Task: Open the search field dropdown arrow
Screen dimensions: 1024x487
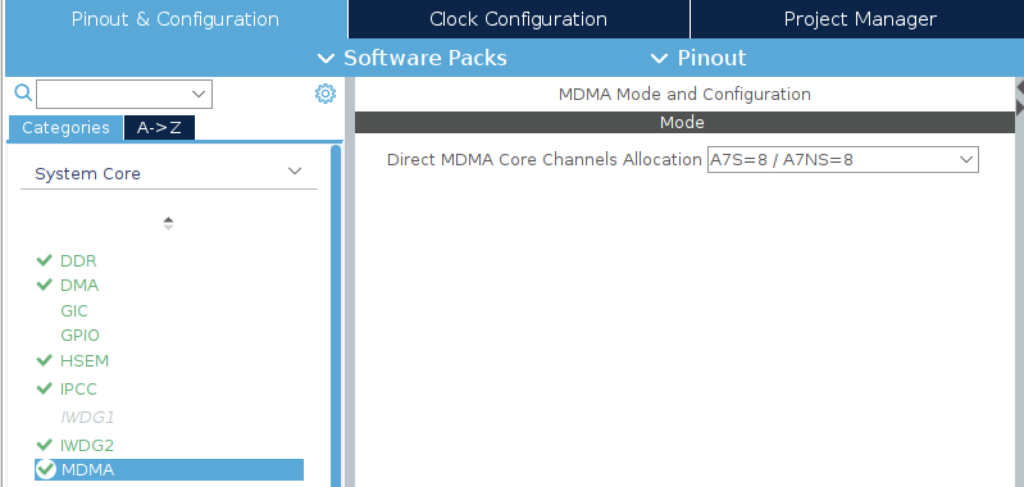Action: point(199,94)
